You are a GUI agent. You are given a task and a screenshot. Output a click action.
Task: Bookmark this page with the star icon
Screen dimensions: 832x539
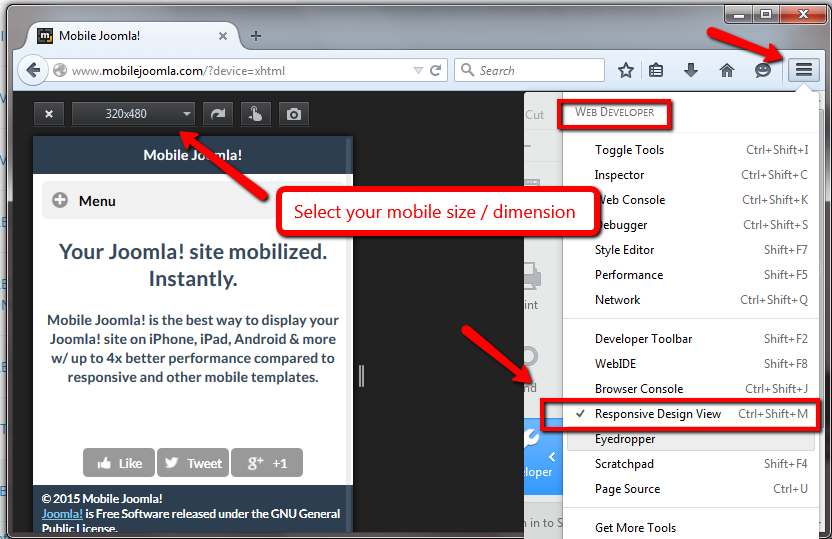coord(626,70)
